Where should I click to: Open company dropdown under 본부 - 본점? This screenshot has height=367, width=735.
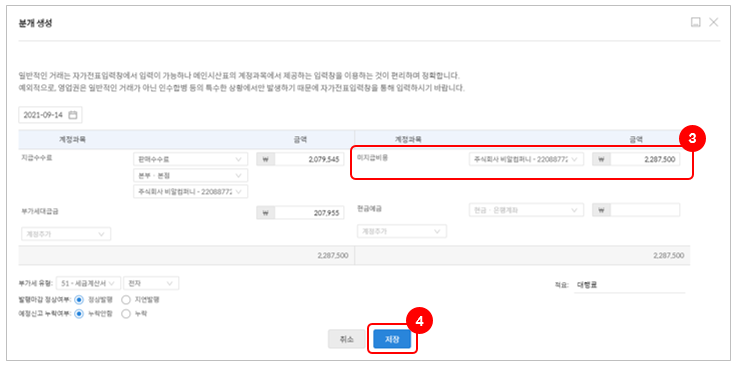click(x=190, y=192)
